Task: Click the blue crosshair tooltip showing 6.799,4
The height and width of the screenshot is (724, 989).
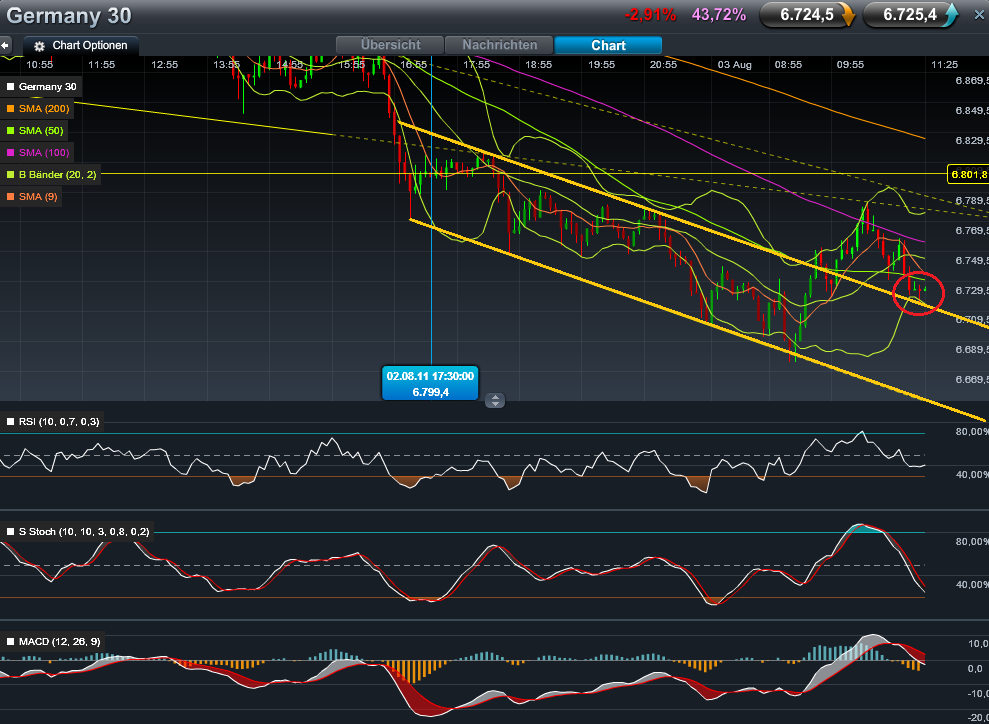Action: 430,383
